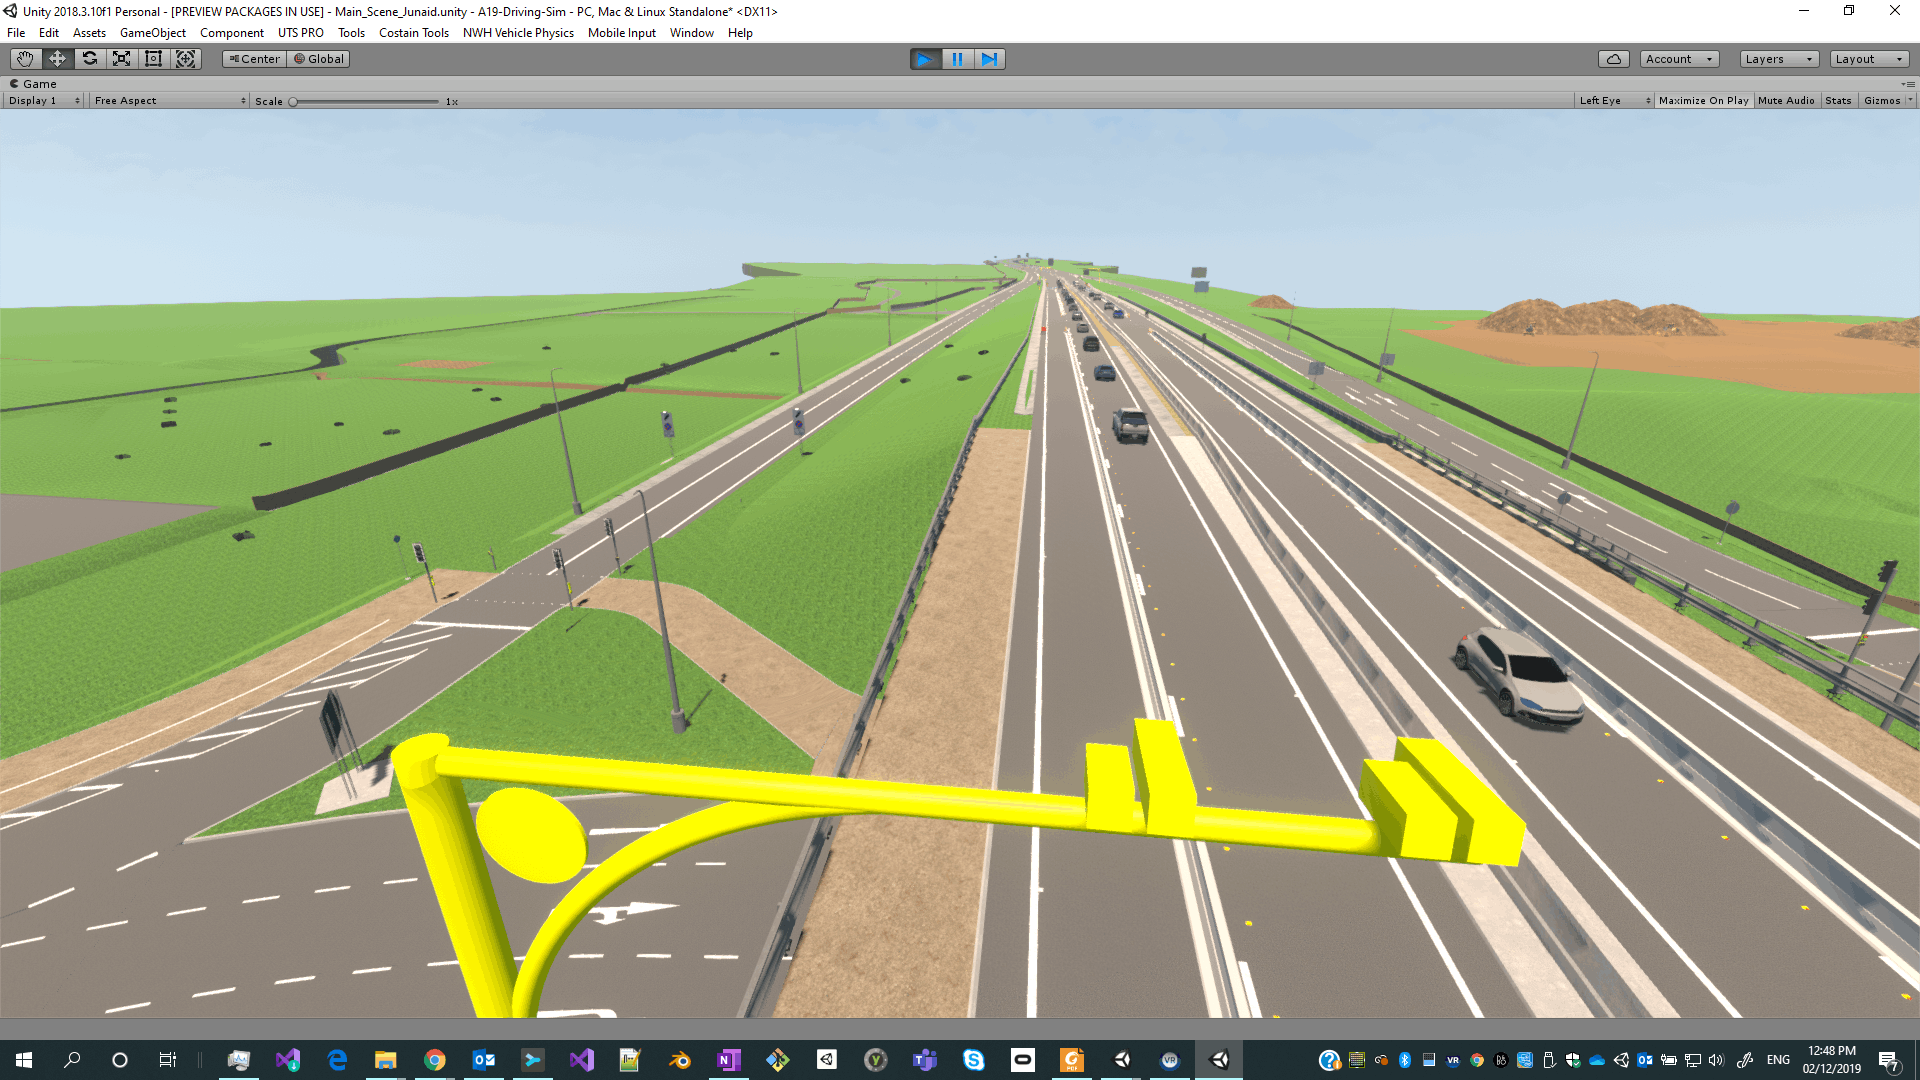Screen dimensions: 1920x1080
Task: Click the Center pivot button
Action: click(254, 59)
